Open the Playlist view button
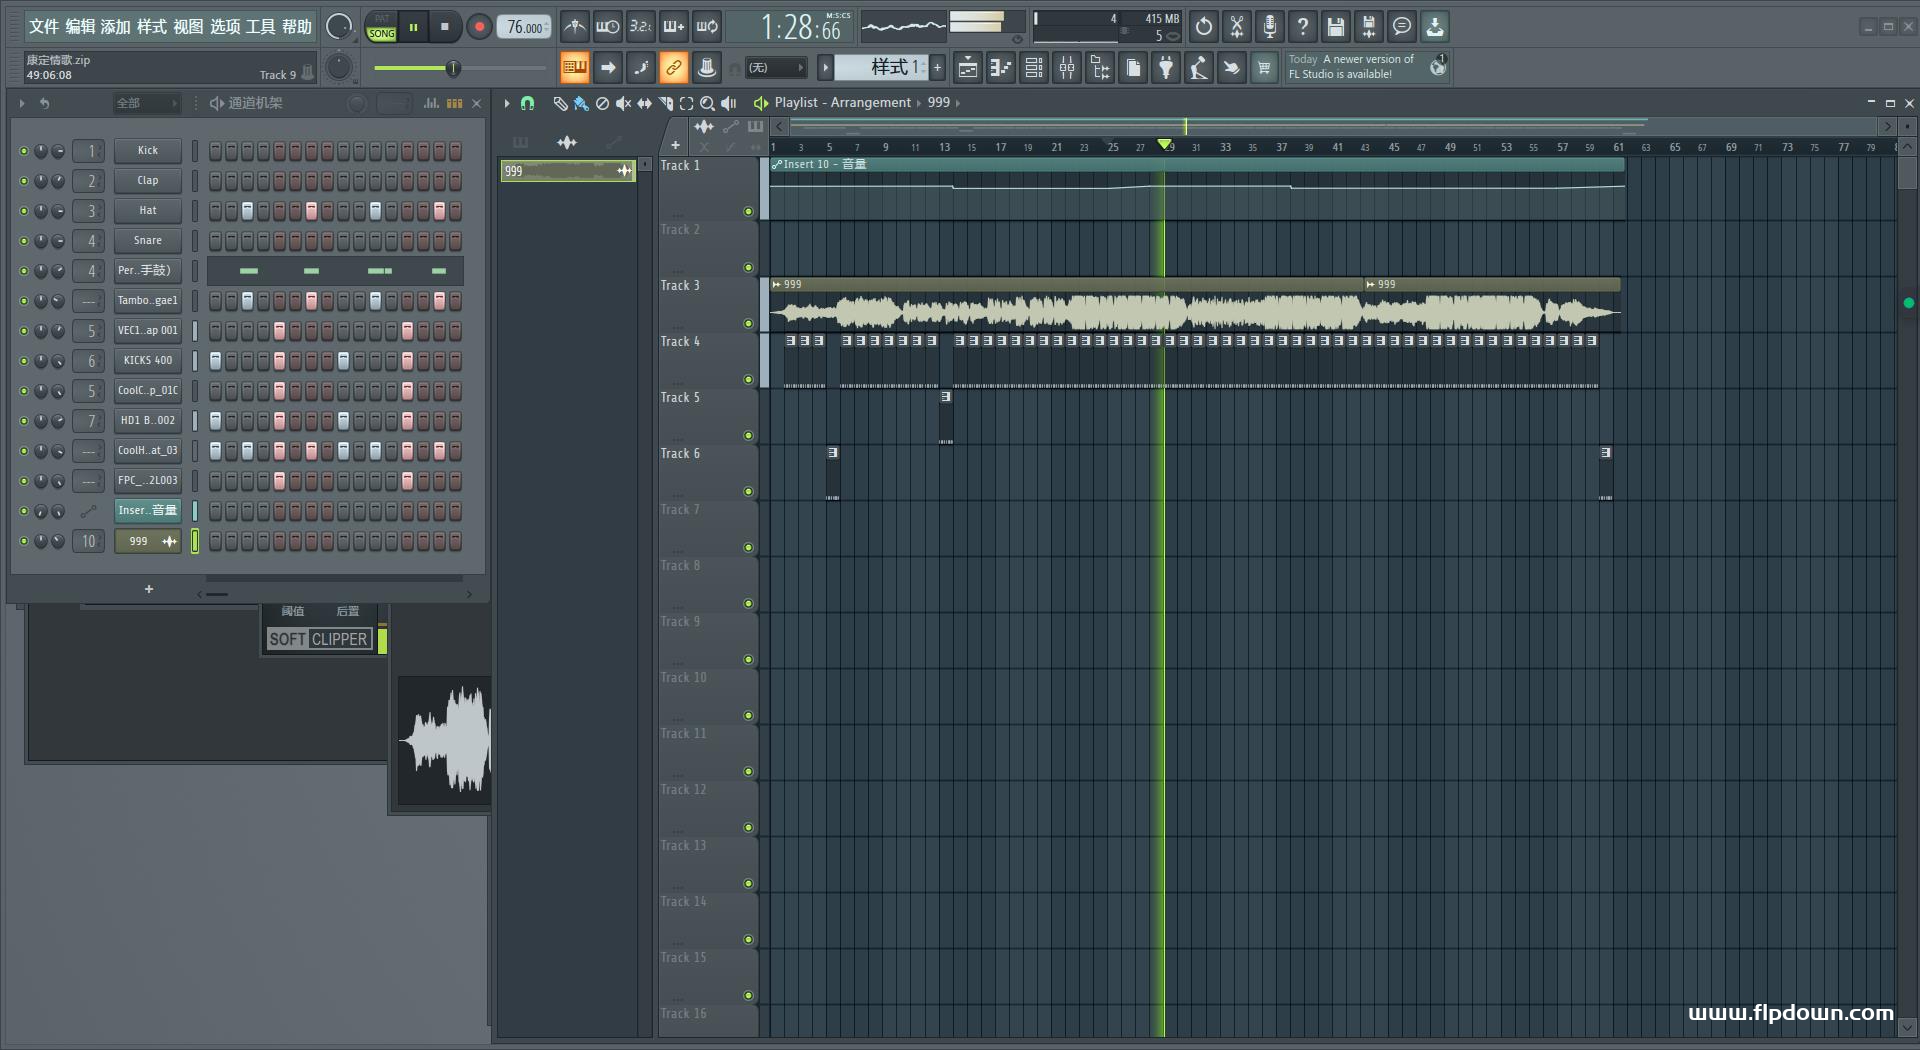 (968, 68)
